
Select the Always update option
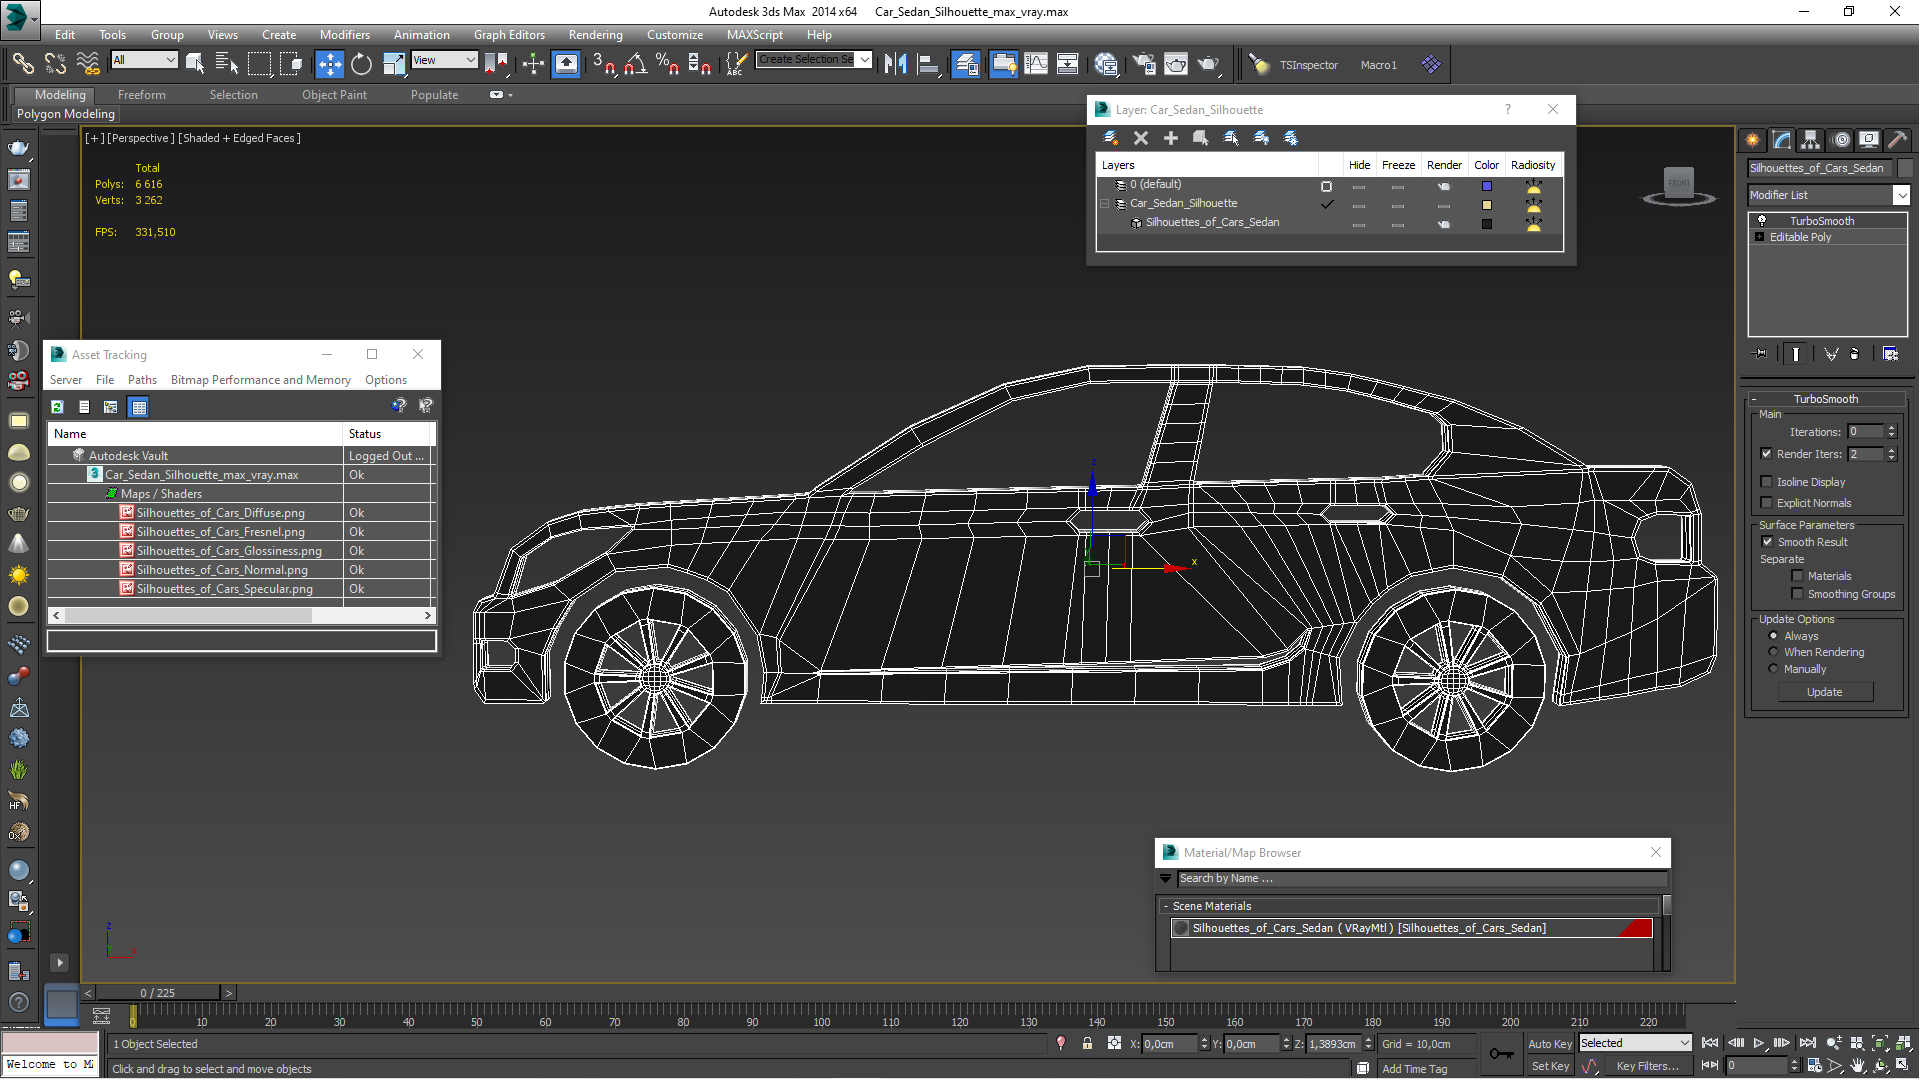point(1774,636)
